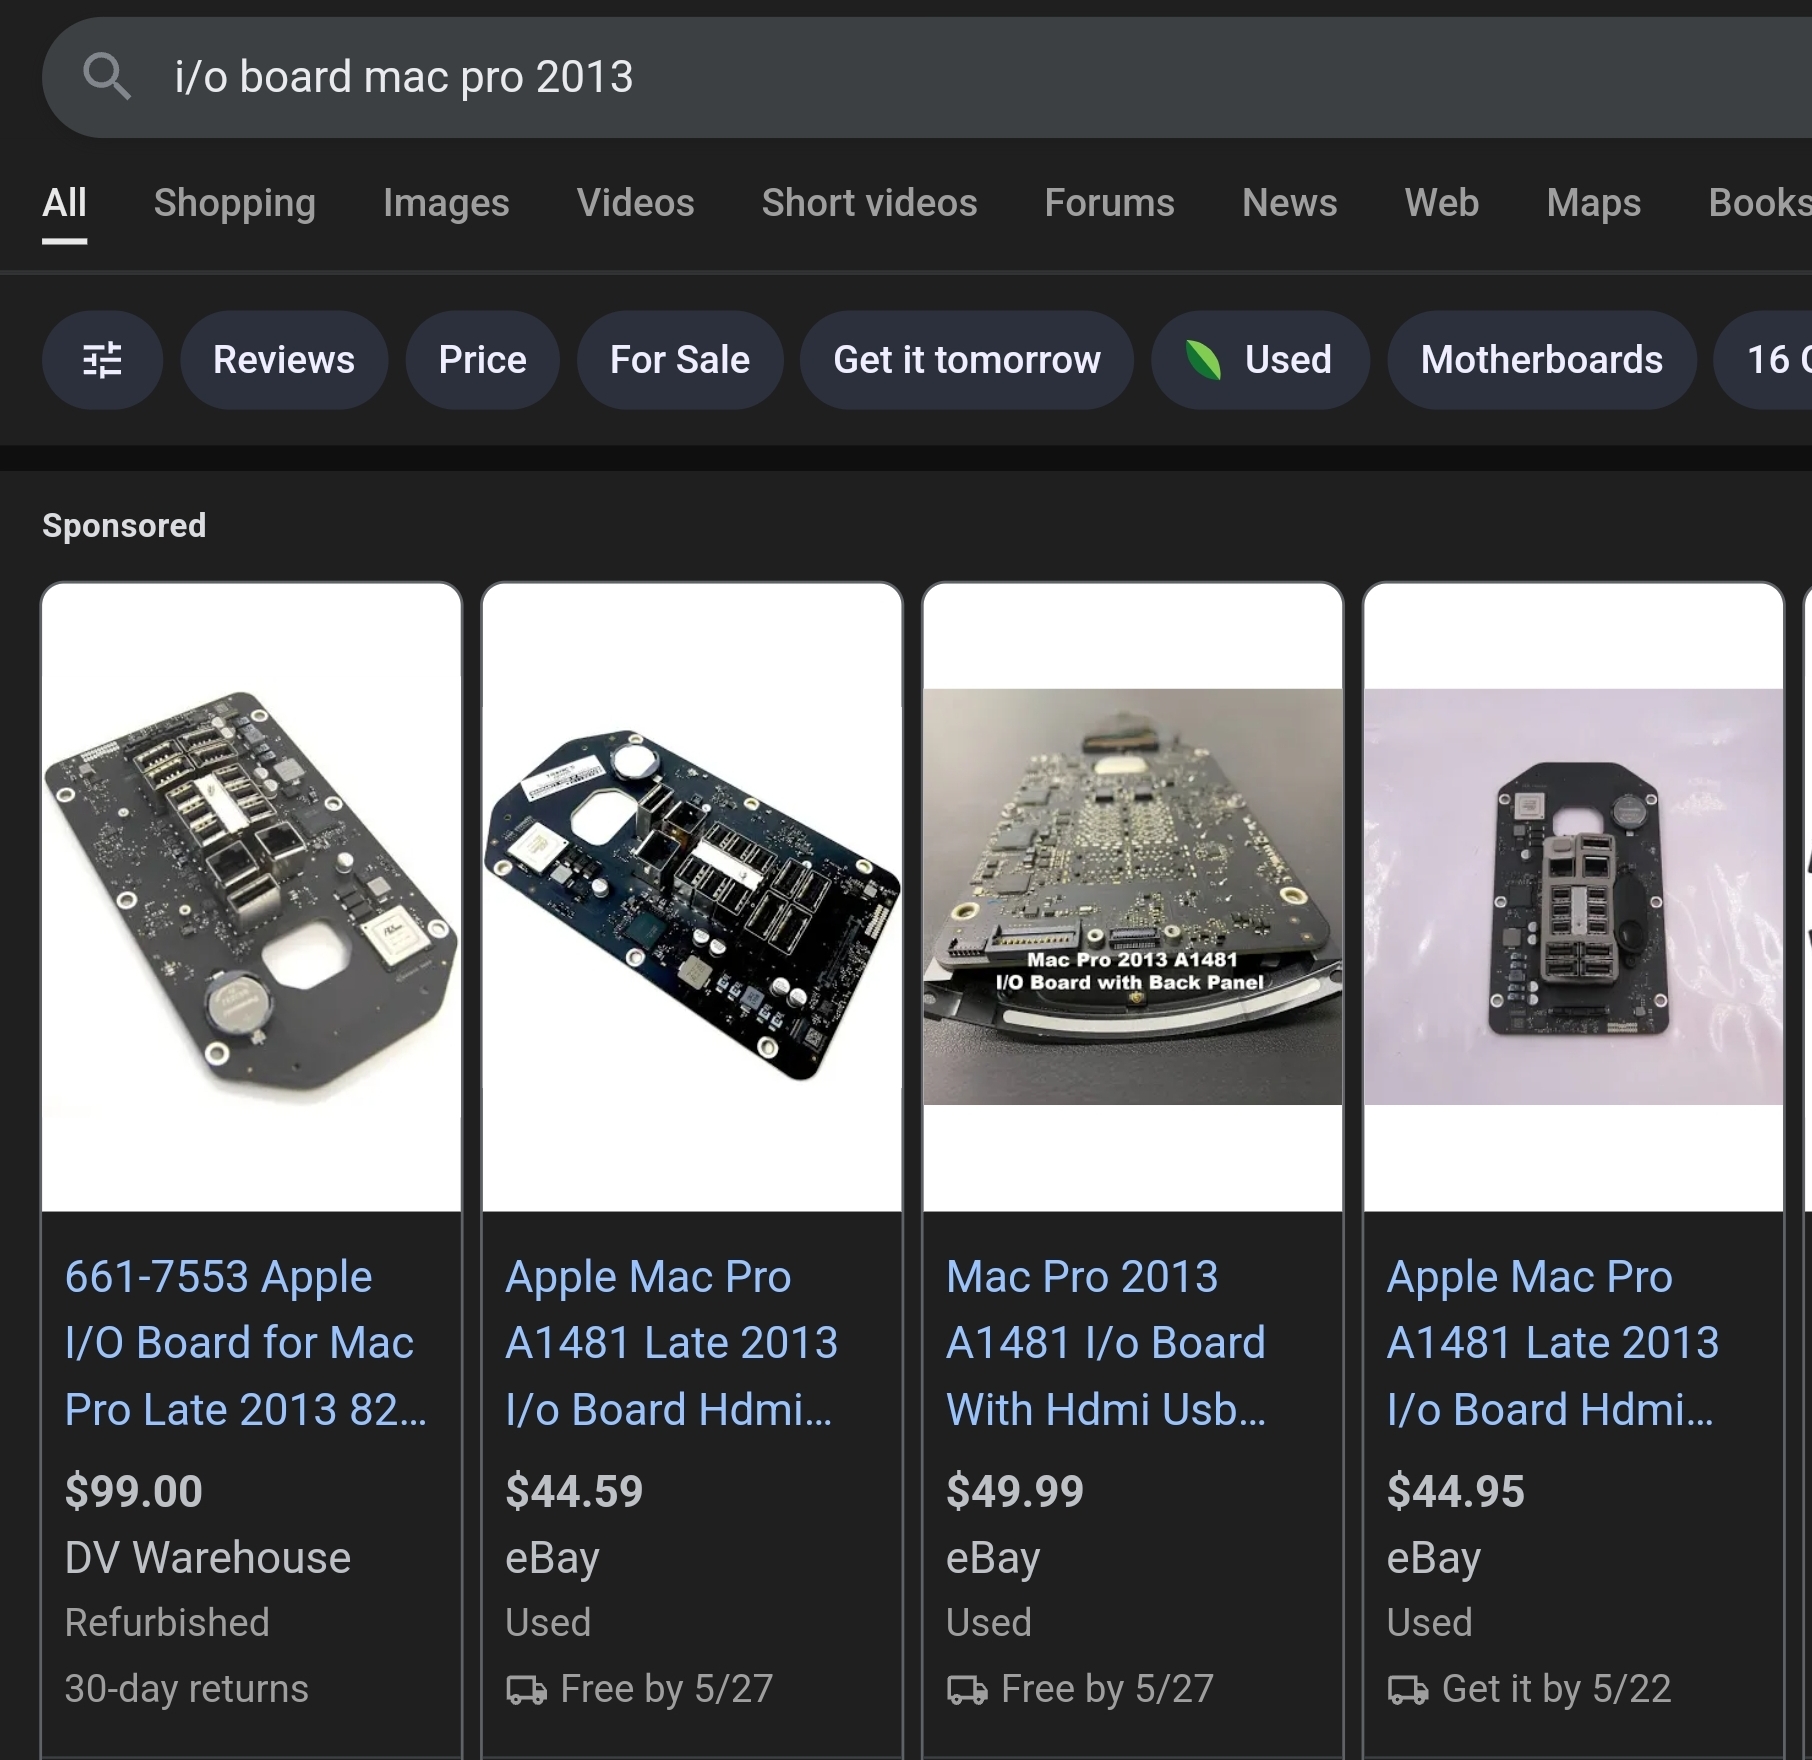Click 'Free by 5/27' under the $49.99 listing
1812x1760 pixels.
[x=1108, y=1689]
